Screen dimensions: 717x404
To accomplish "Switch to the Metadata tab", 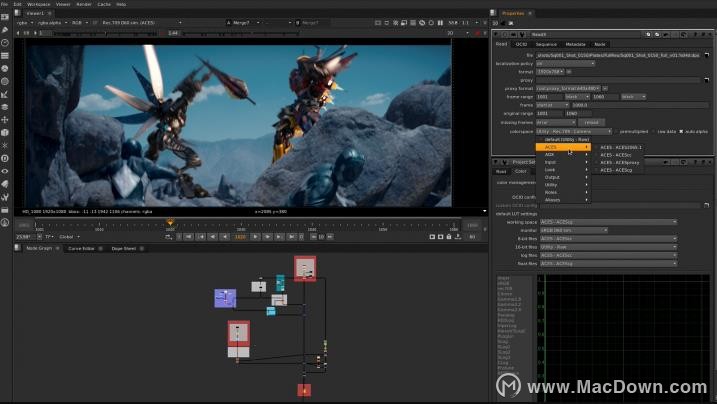I will pos(575,44).
